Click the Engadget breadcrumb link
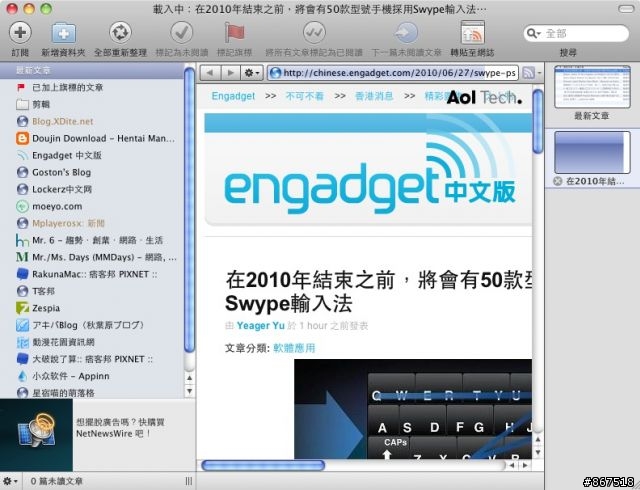640x490 pixels. click(x=233, y=96)
